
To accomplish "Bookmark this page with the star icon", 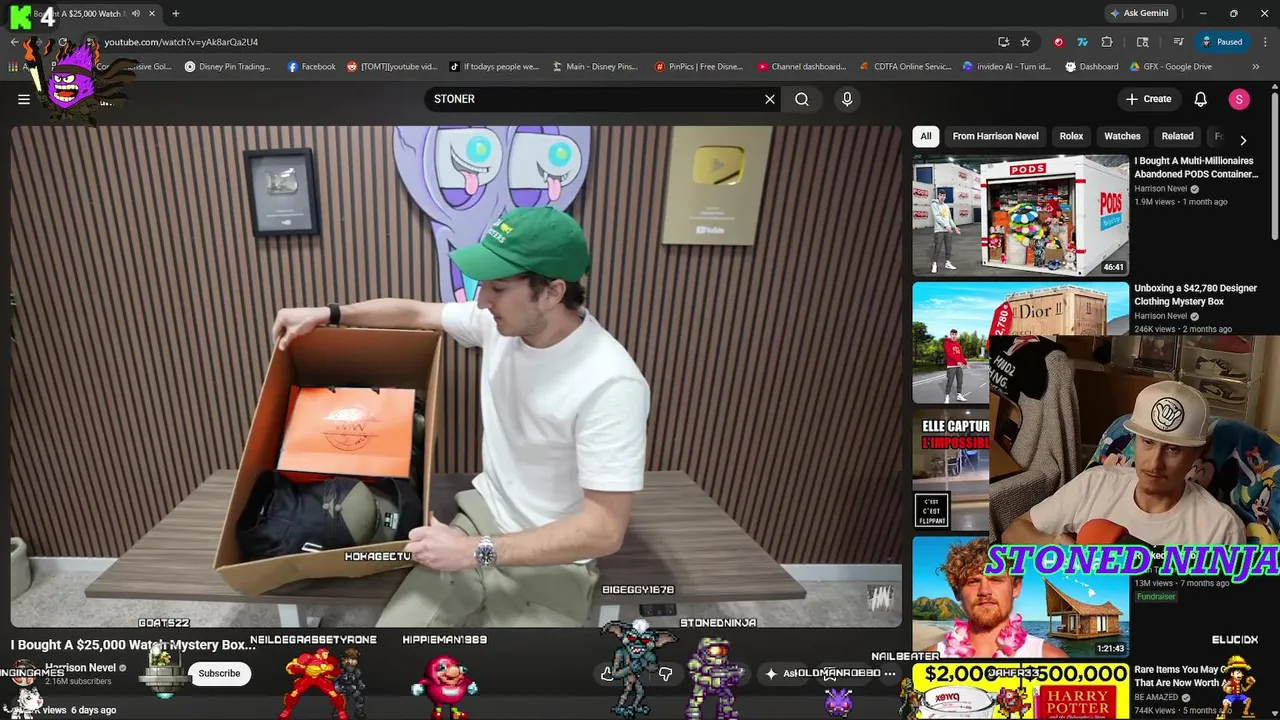I will pyautogui.click(x=1025, y=42).
